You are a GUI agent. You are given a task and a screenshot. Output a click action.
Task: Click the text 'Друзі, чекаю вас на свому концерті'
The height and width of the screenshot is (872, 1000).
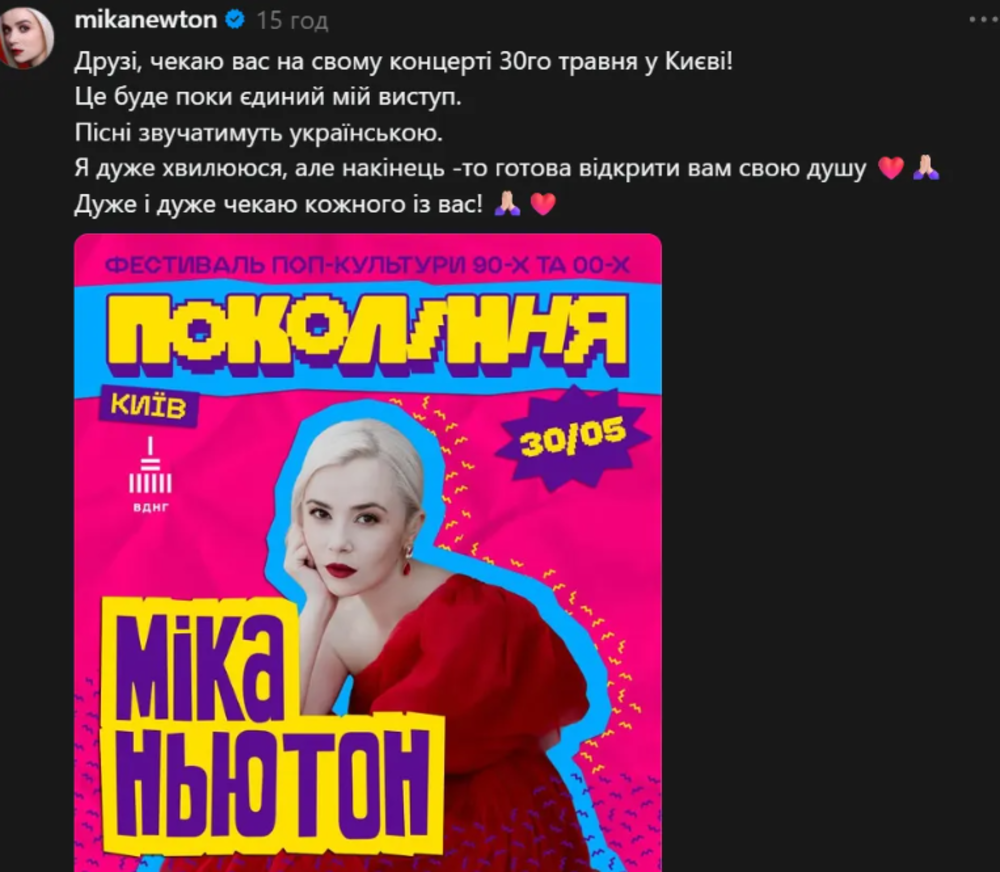click(x=283, y=63)
